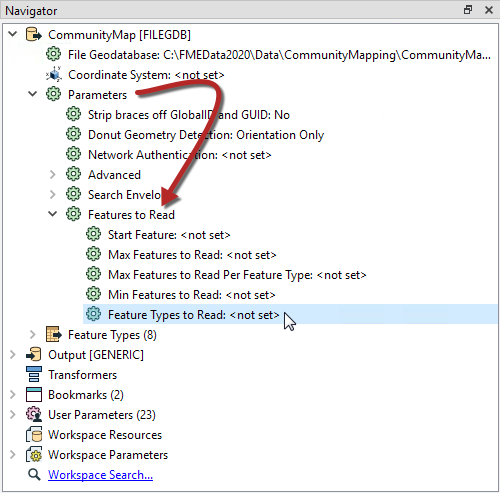Click the Navigator panel title
The image size is (500, 493).
click(31, 11)
